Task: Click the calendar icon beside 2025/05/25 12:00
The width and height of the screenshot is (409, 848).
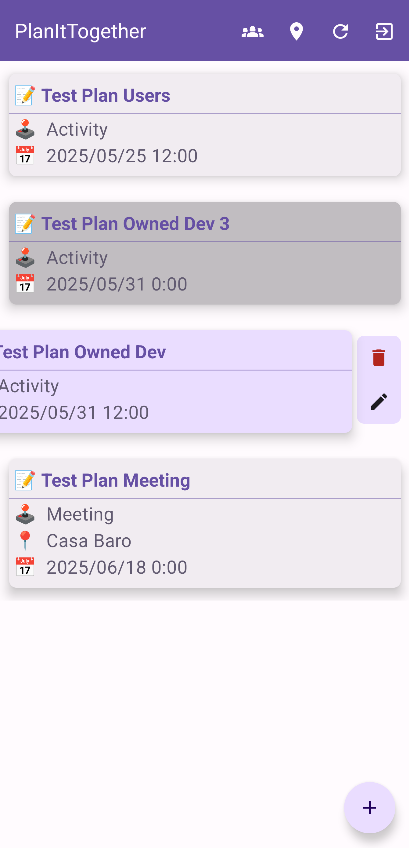Action: (x=25, y=156)
